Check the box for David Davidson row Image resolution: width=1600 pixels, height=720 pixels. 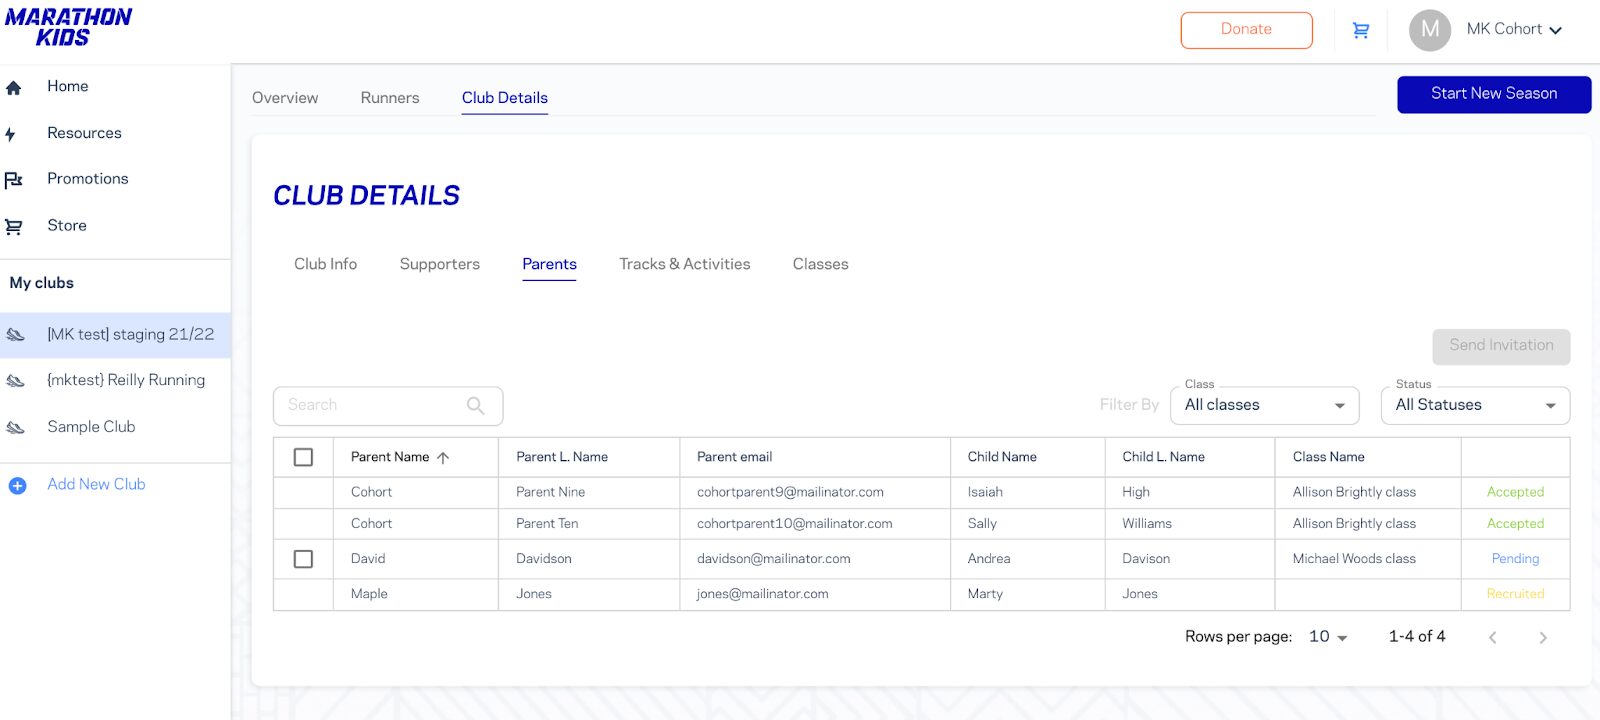click(x=303, y=559)
